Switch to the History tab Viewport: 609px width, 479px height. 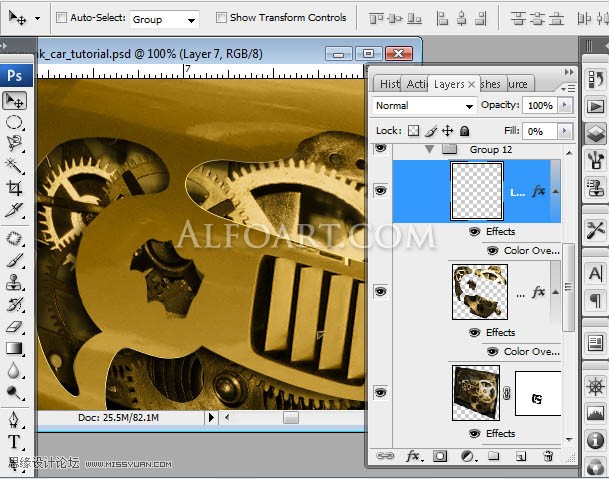coord(389,84)
